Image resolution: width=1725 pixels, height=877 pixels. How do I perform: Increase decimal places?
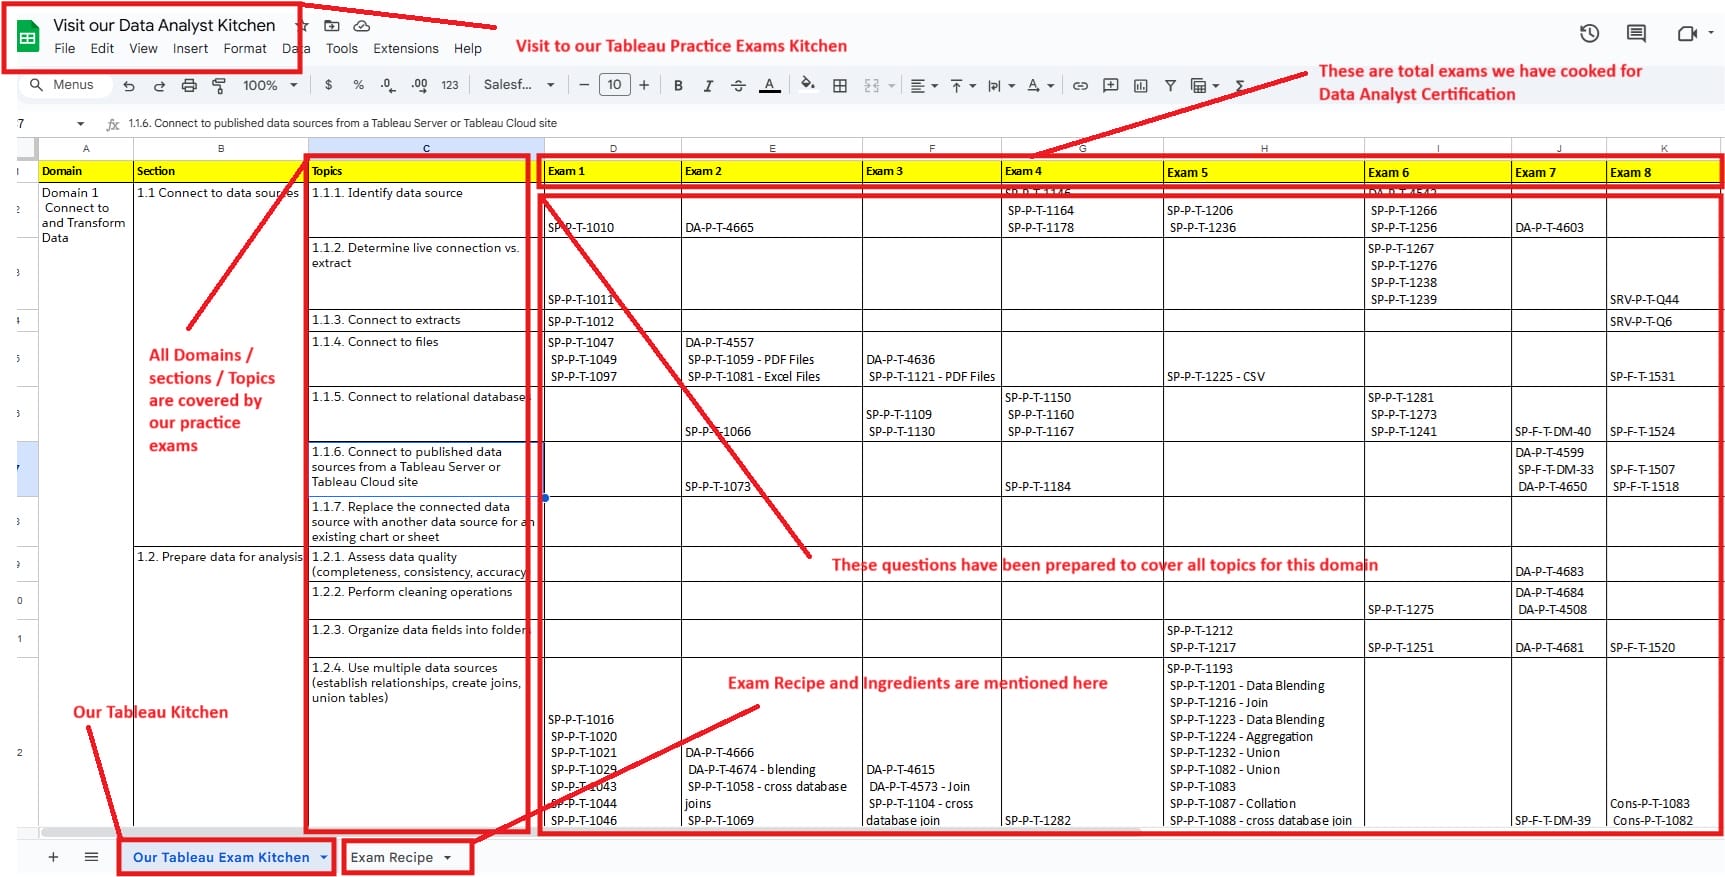(x=419, y=85)
